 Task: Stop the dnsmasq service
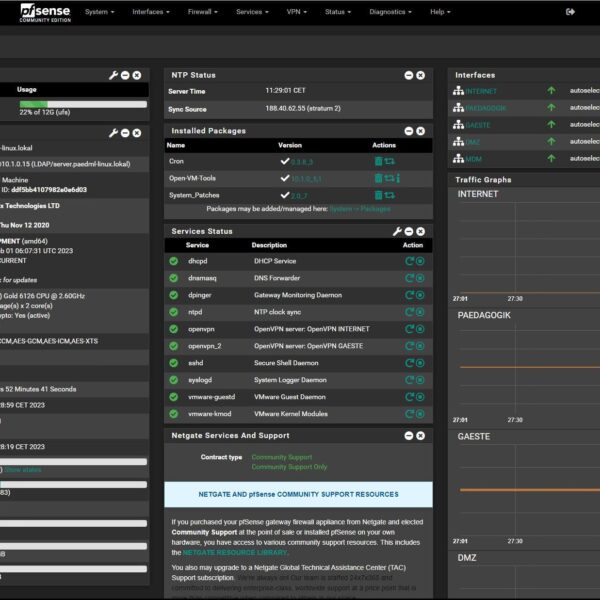point(420,278)
